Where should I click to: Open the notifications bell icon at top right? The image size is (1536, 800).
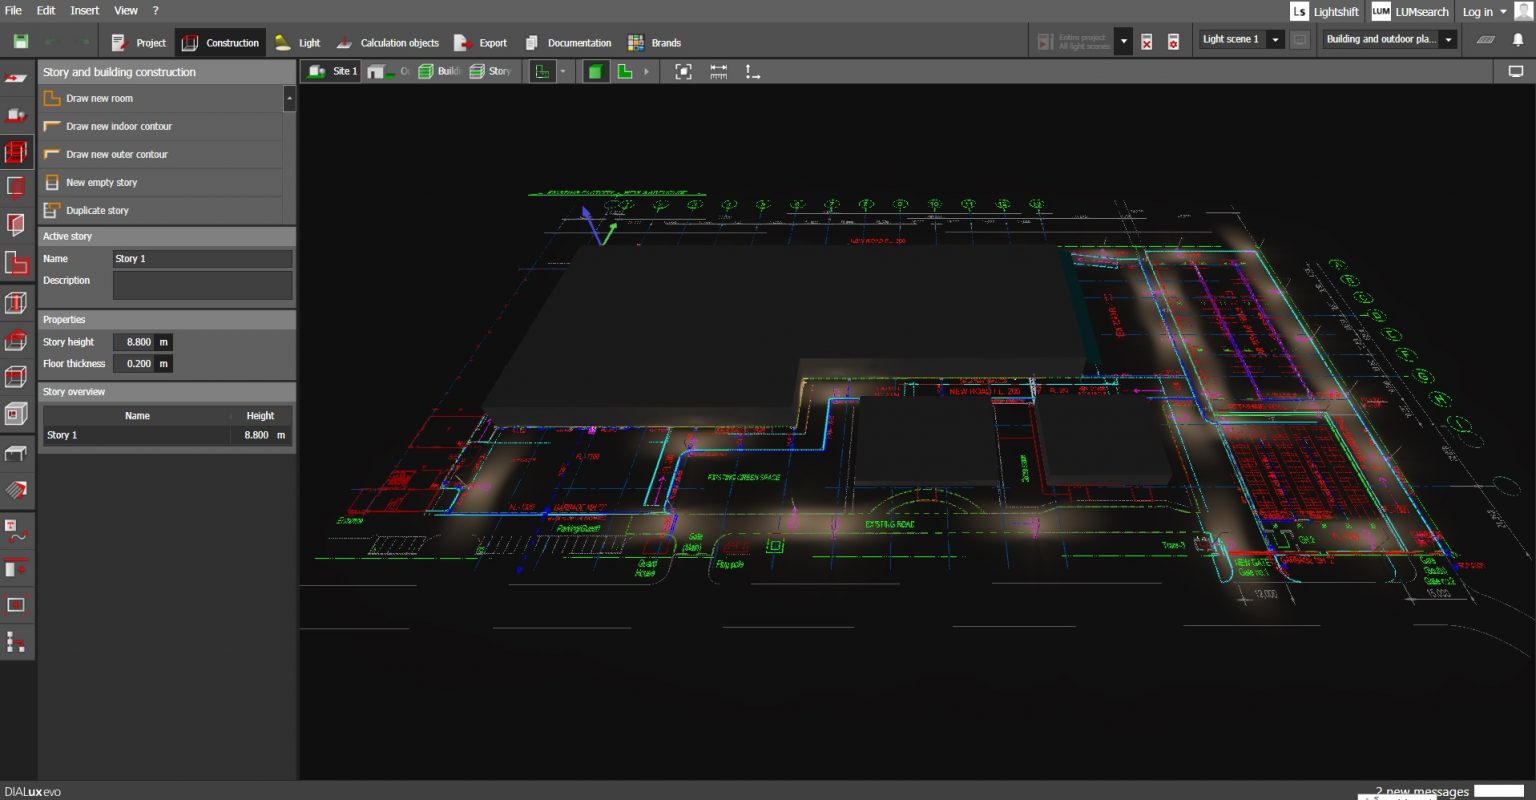(1519, 40)
